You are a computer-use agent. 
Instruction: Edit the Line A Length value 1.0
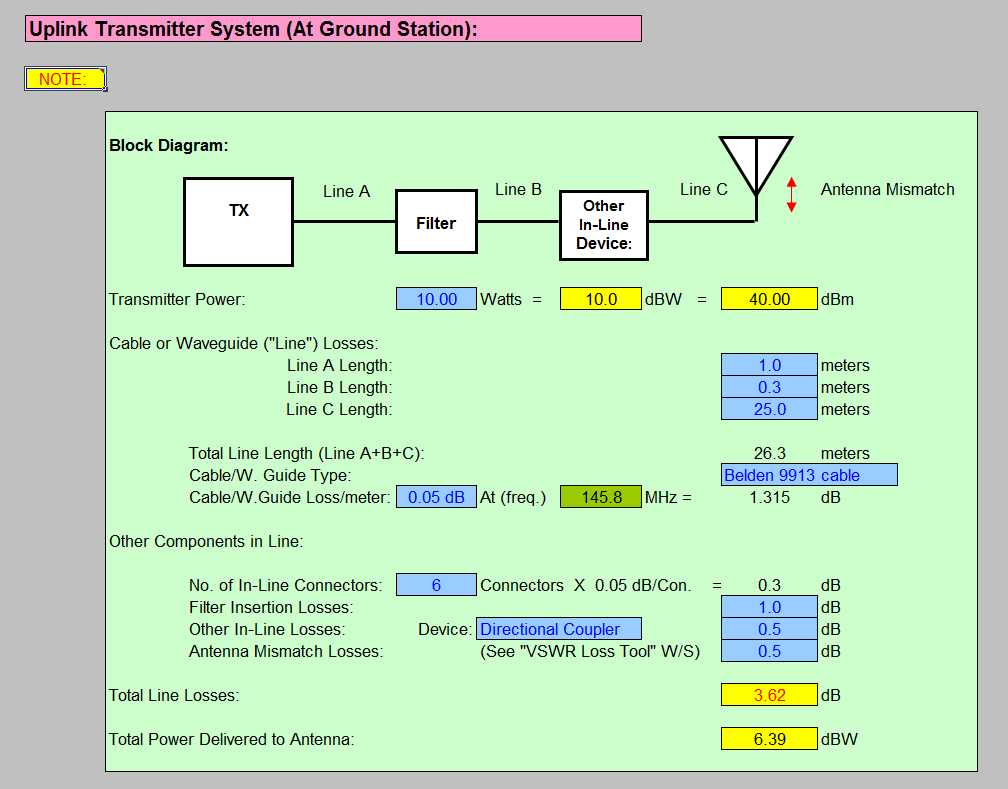(x=769, y=365)
